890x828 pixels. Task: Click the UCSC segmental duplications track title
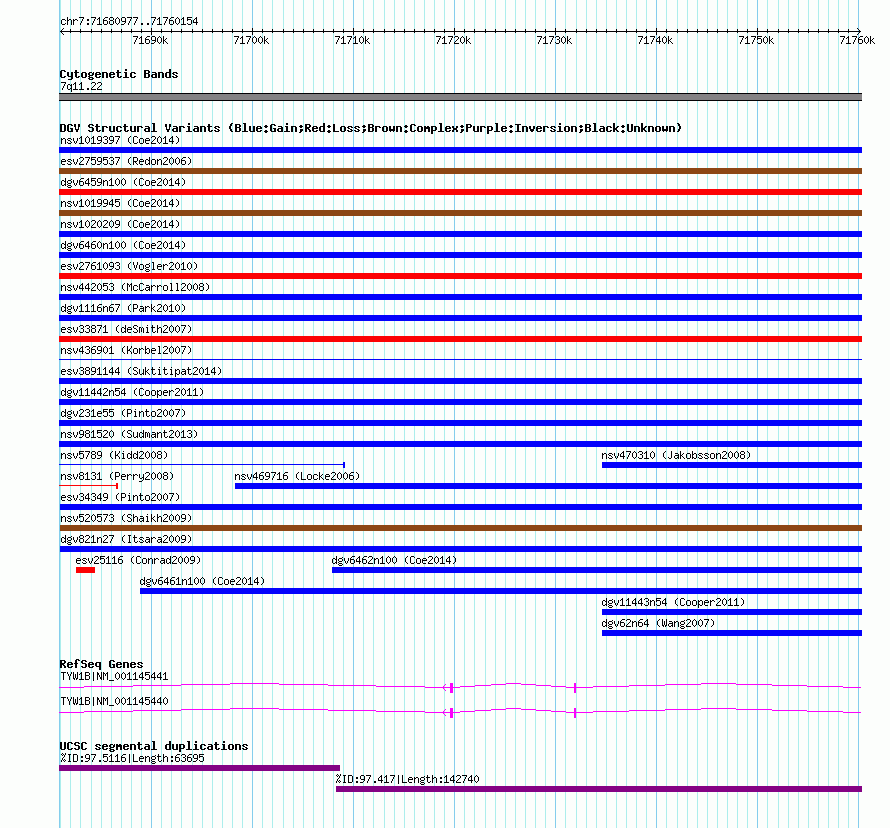[154, 746]
